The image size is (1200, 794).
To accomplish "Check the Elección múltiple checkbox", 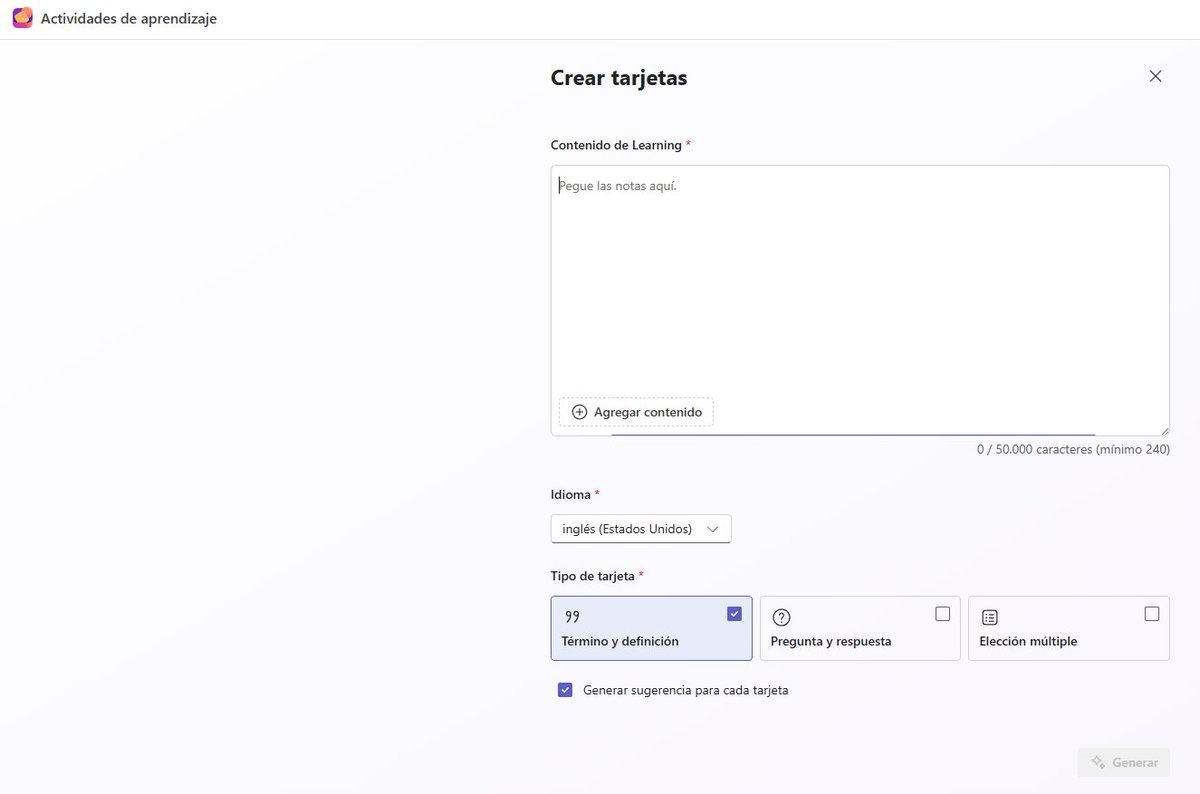I will click(x=1151, y=614).
